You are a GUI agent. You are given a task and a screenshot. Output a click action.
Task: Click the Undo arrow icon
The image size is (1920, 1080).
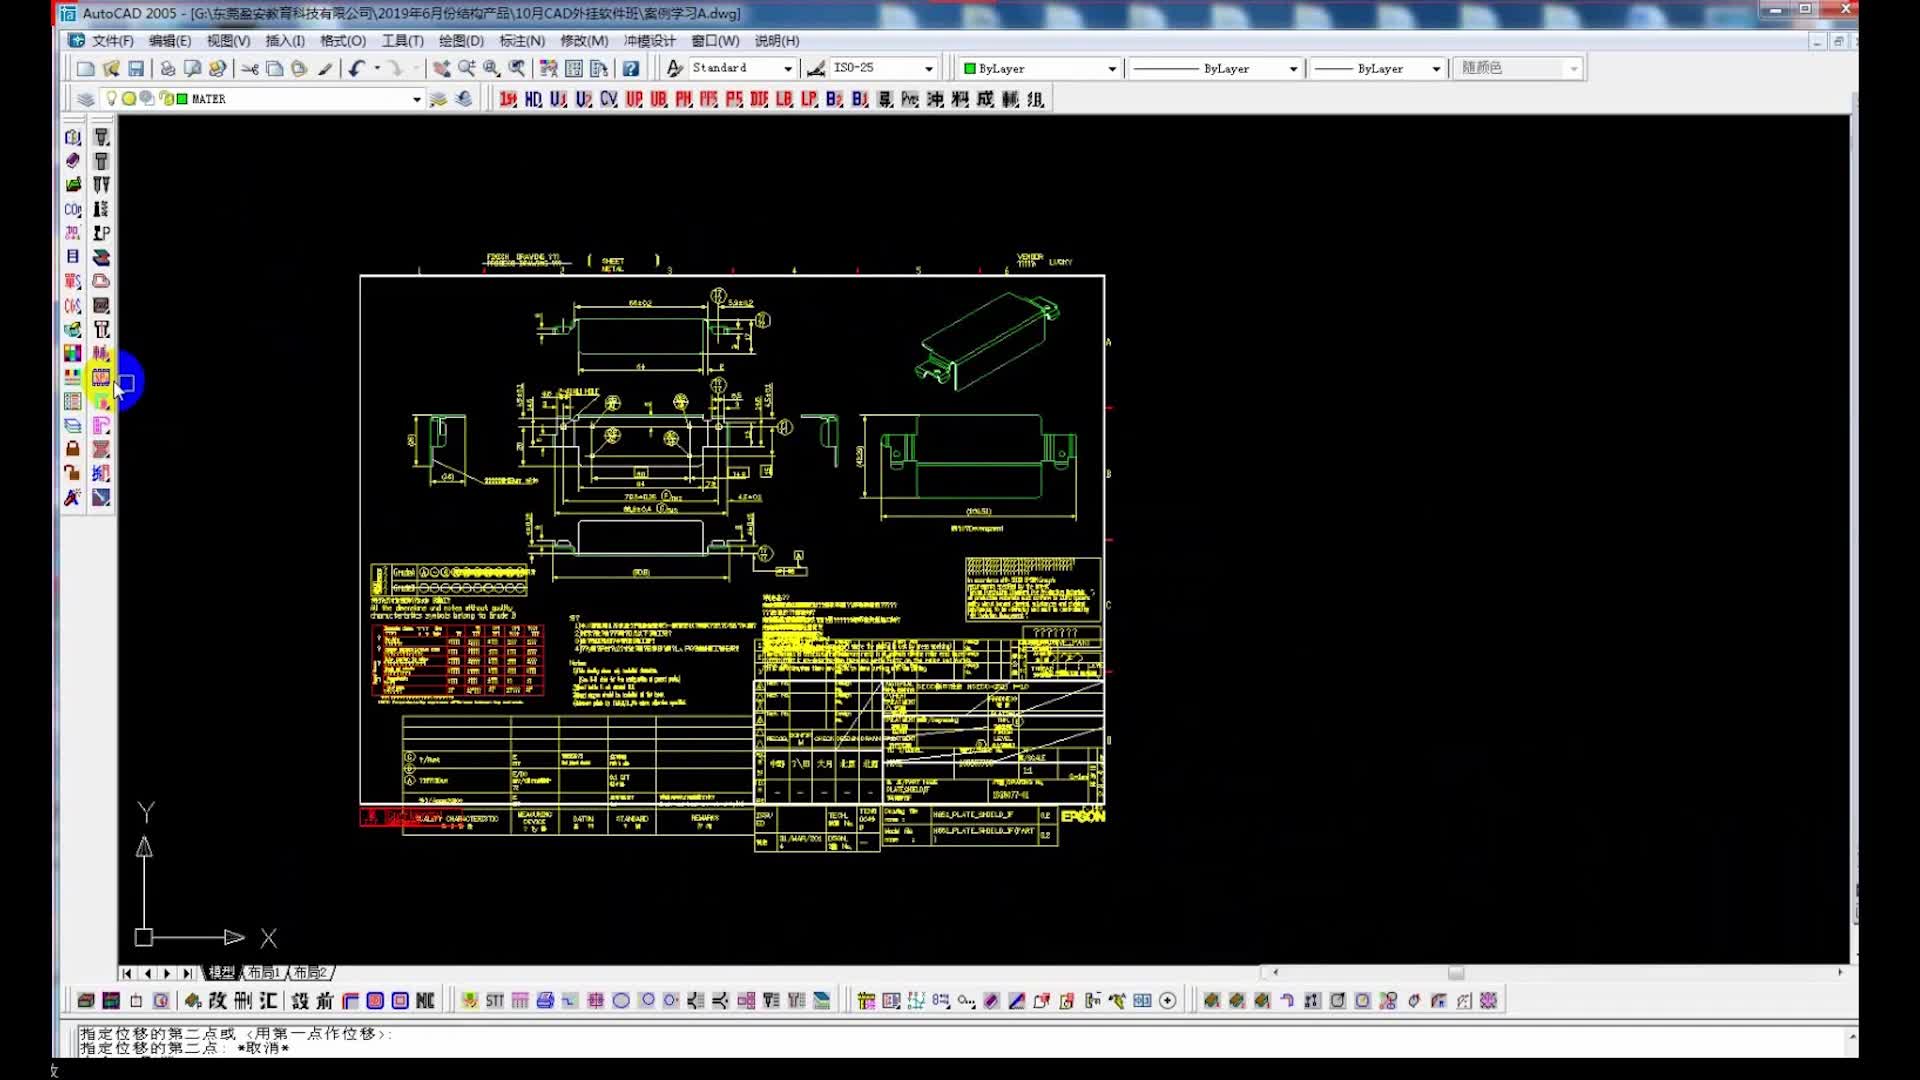click(x=355, y=68)
